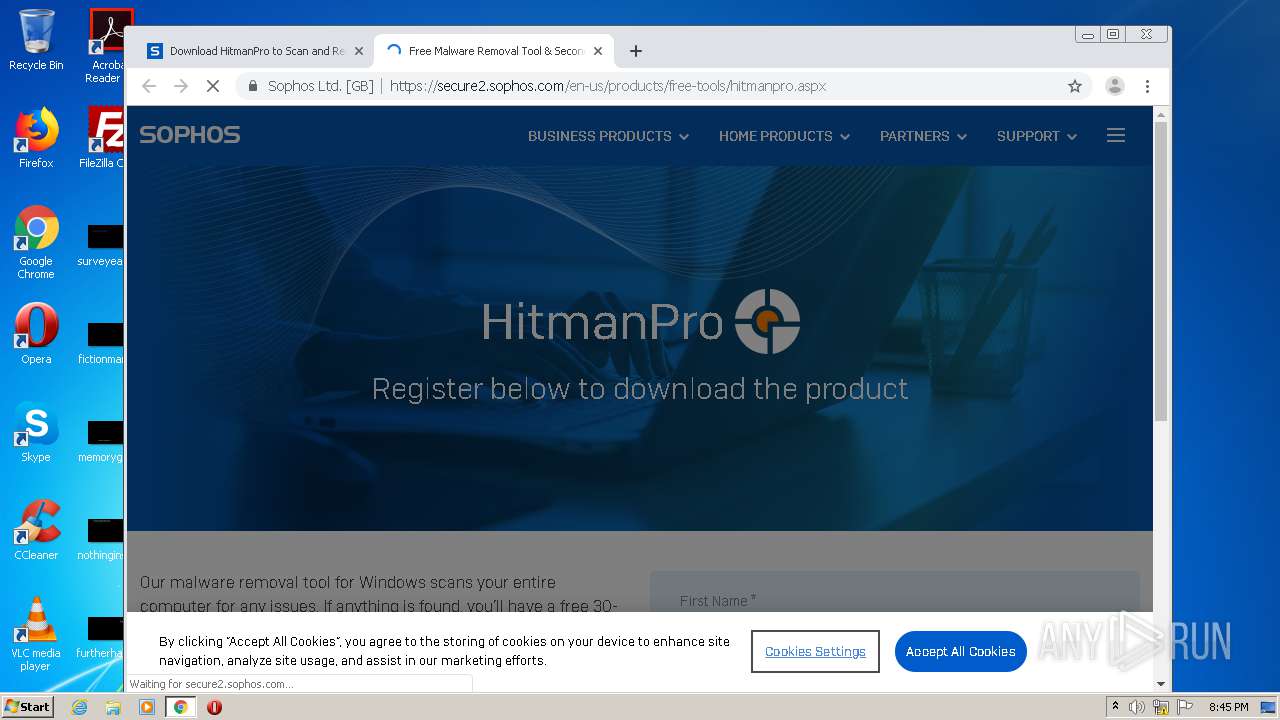This screenshot has height=720, width=1280.
Task: Open CCleaner desktop shortcut
Action: pyautogui.click(x=36, y=530)
